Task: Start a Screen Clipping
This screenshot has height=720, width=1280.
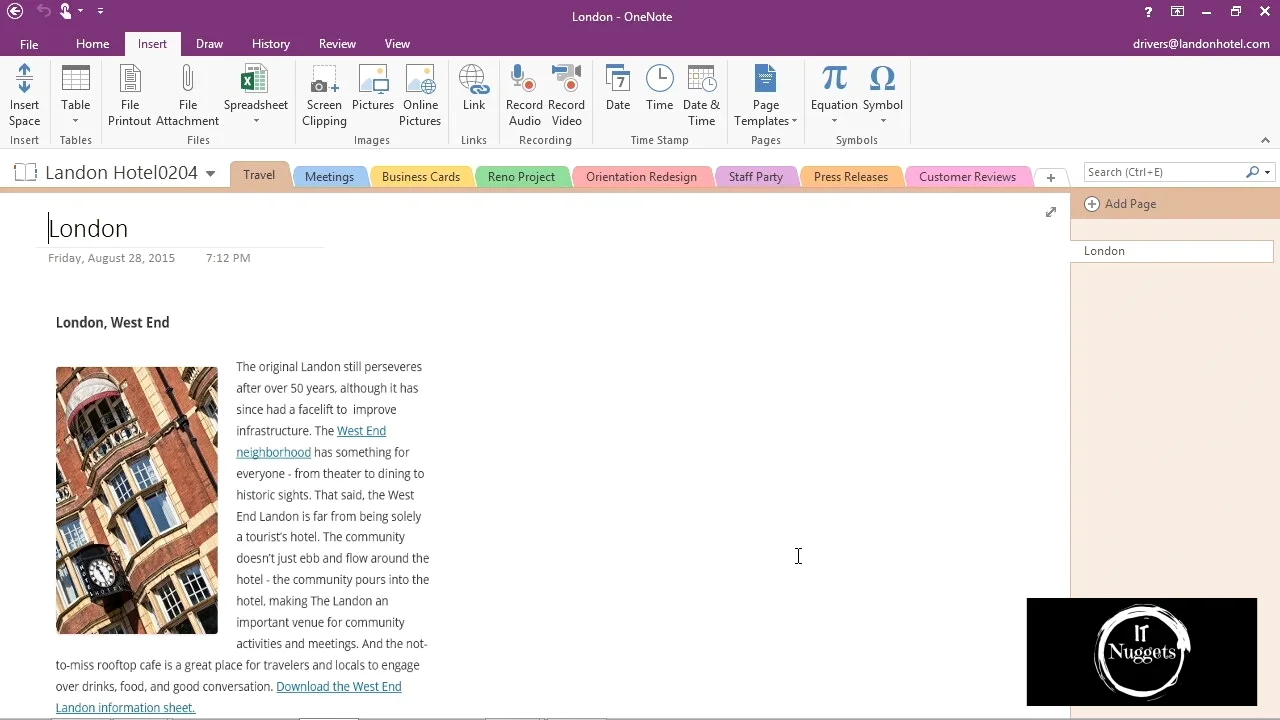Action: click(x=324, y=96)
